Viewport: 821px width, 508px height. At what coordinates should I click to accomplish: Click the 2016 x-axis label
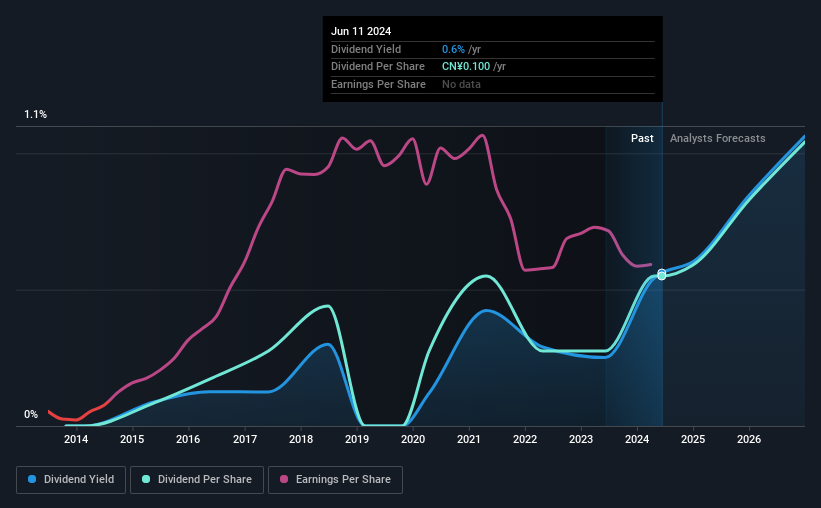tap(188, 439)
